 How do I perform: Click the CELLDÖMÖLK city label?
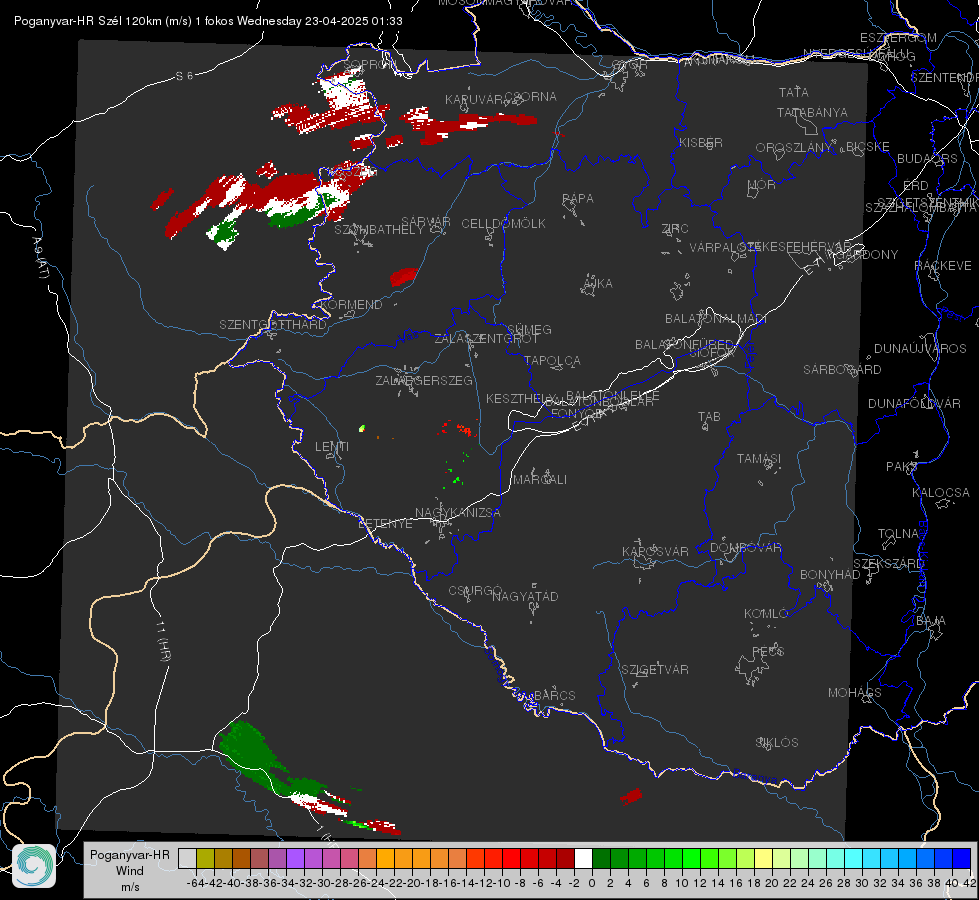point(503,224)
